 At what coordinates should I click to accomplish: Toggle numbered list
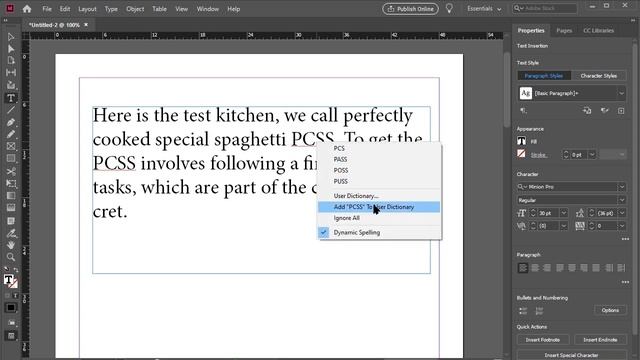(539, 311)
